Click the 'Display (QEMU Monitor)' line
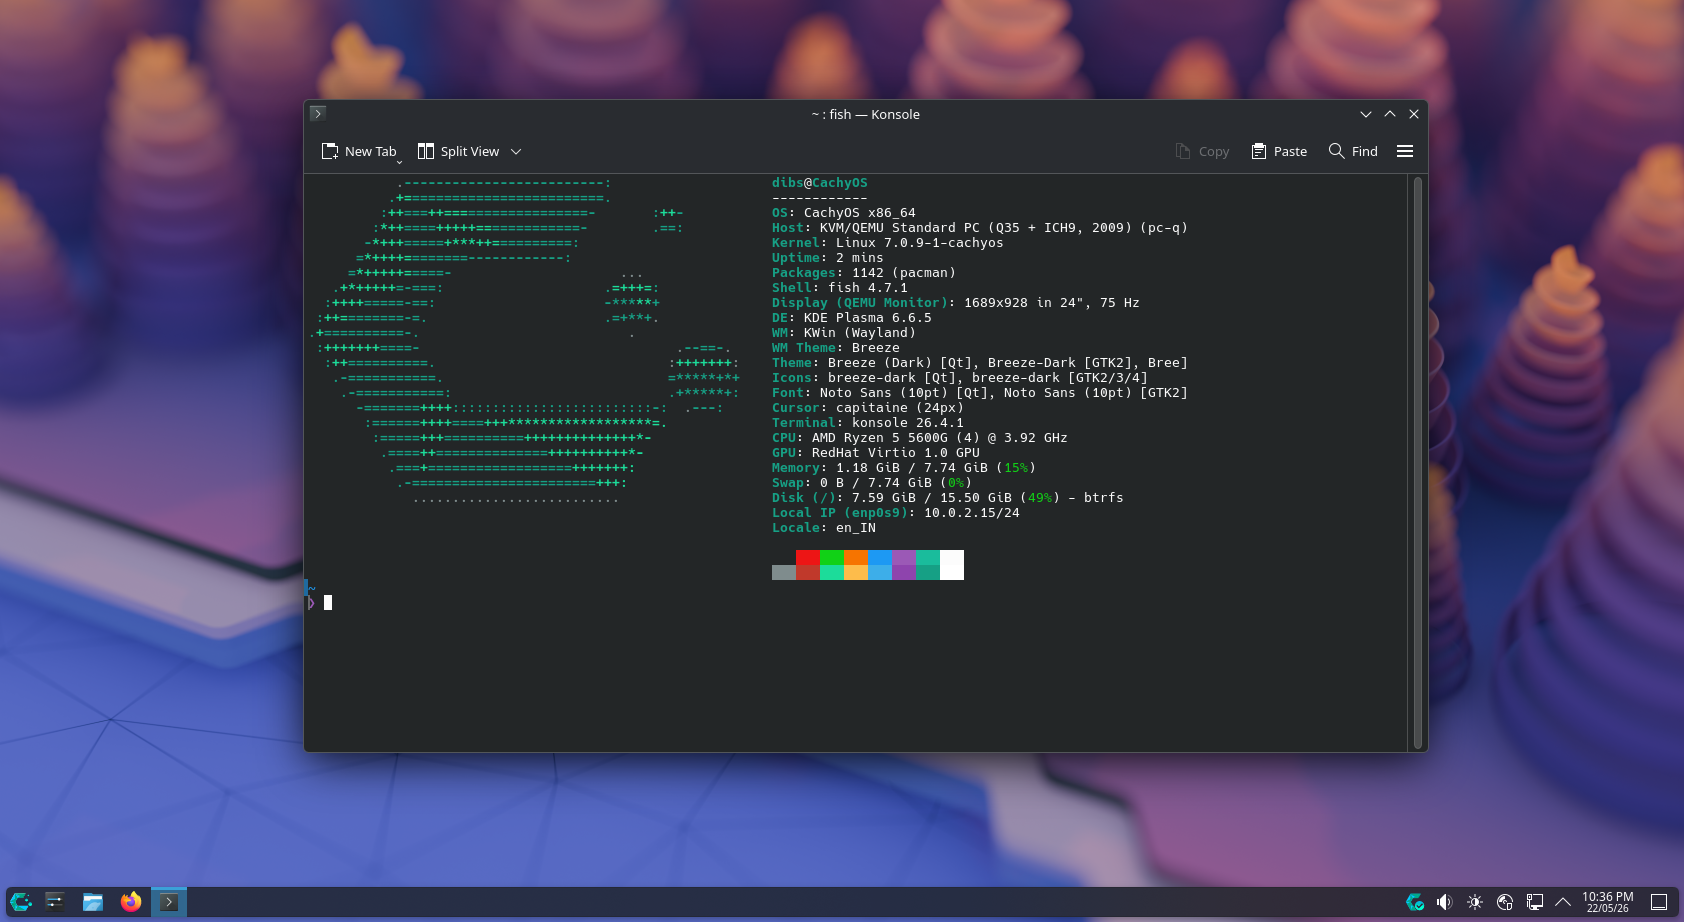The image size is (1684, 922). click(956, 303)
